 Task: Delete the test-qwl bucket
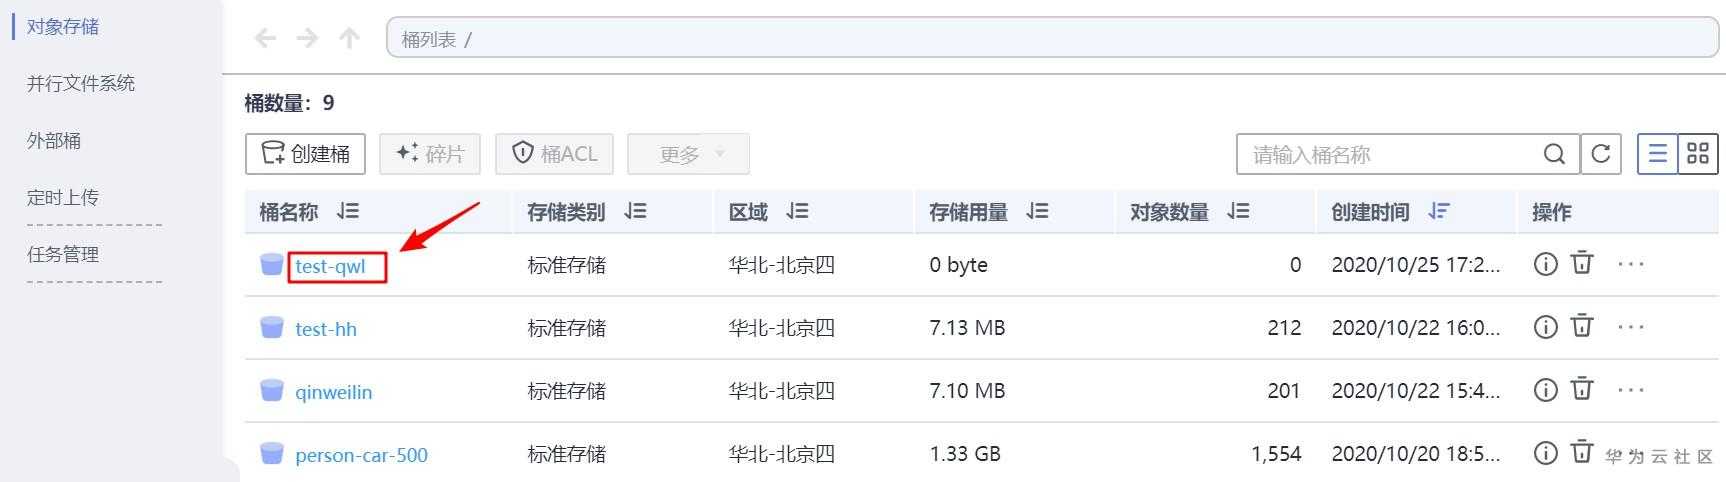pyautogui.click(x=1581, y=263)
